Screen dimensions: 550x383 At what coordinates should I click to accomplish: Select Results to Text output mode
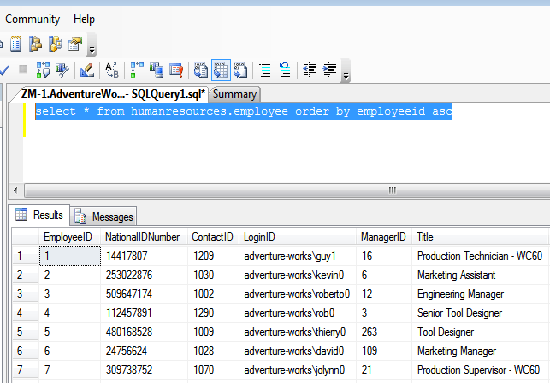click(x=201, y=70)
